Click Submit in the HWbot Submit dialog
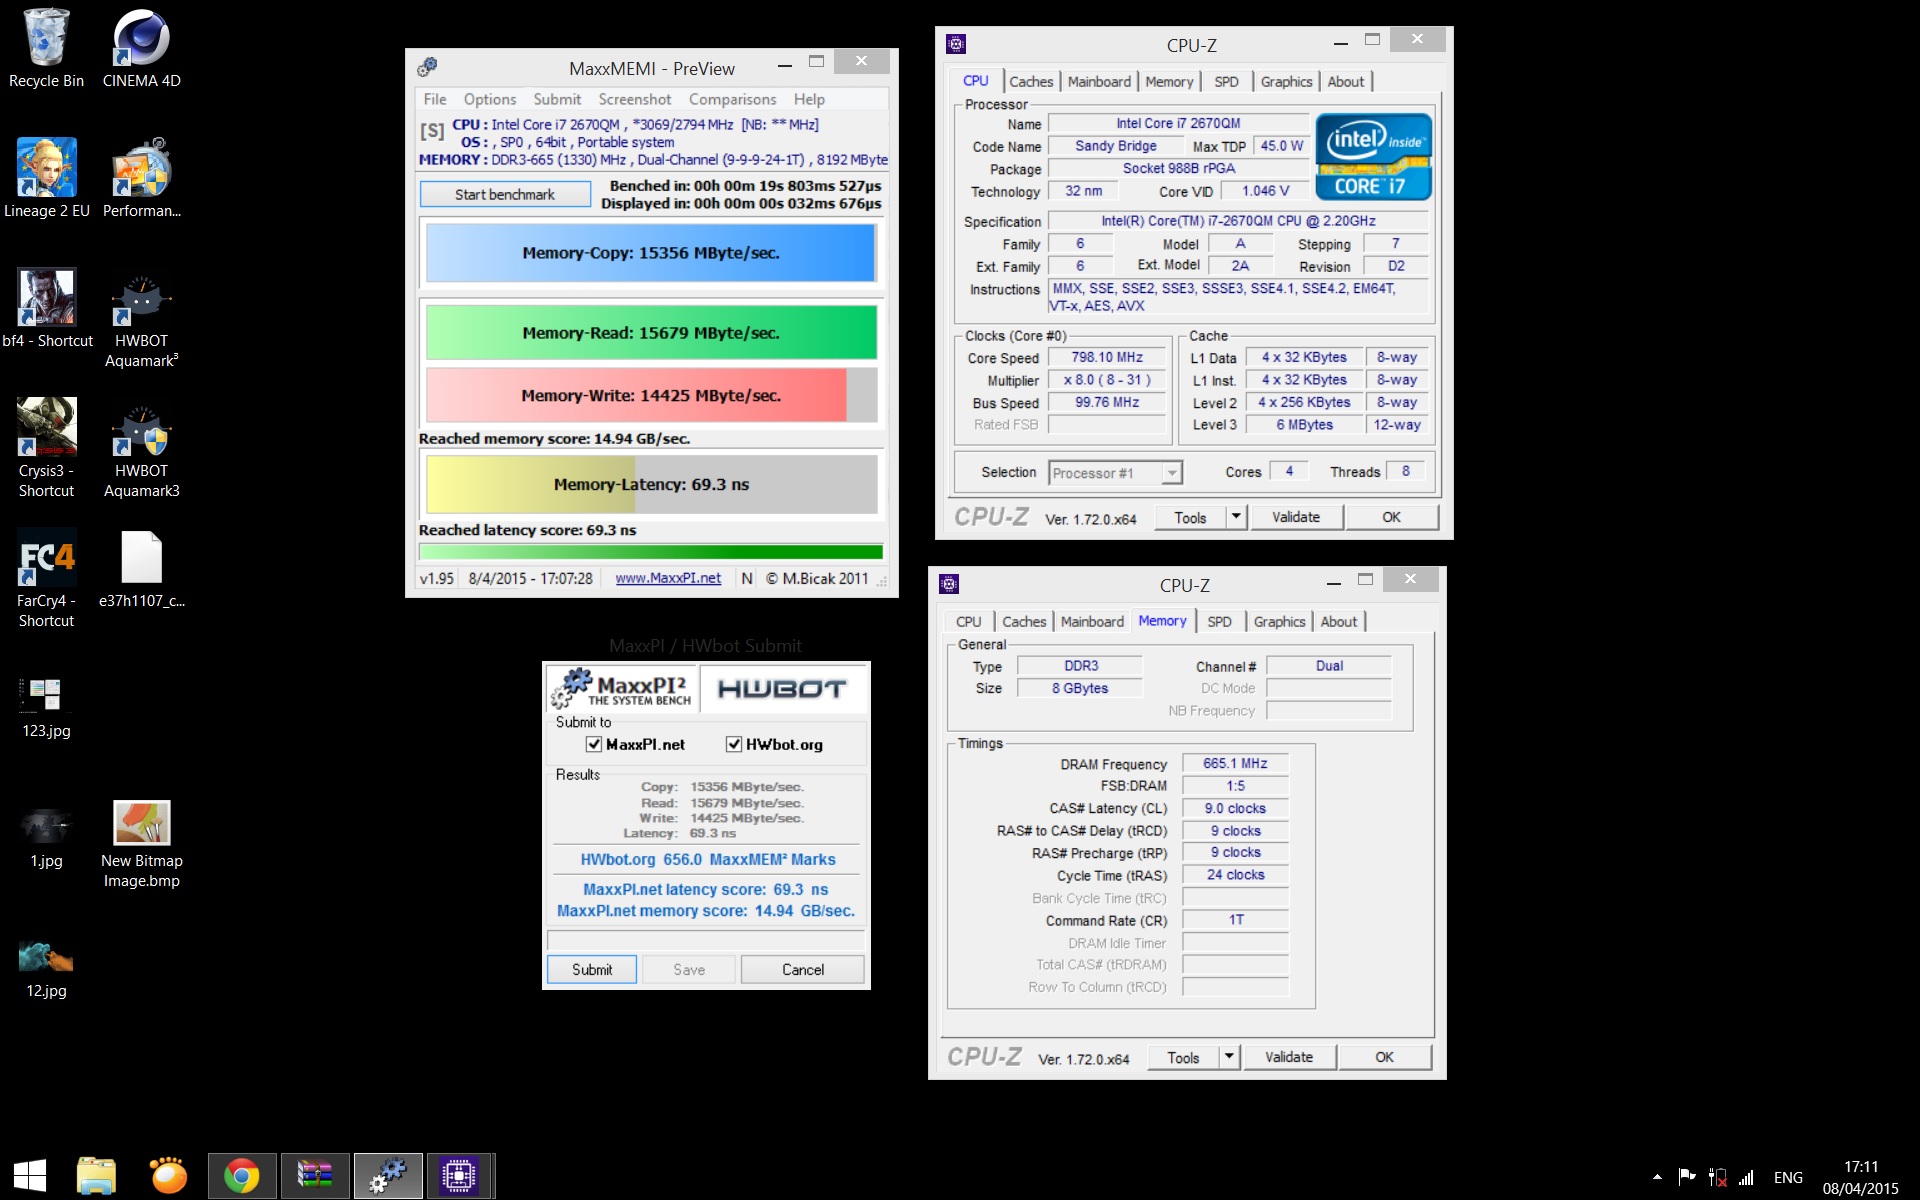Screen dimensions: 1920x1200 tap(592, 969)
